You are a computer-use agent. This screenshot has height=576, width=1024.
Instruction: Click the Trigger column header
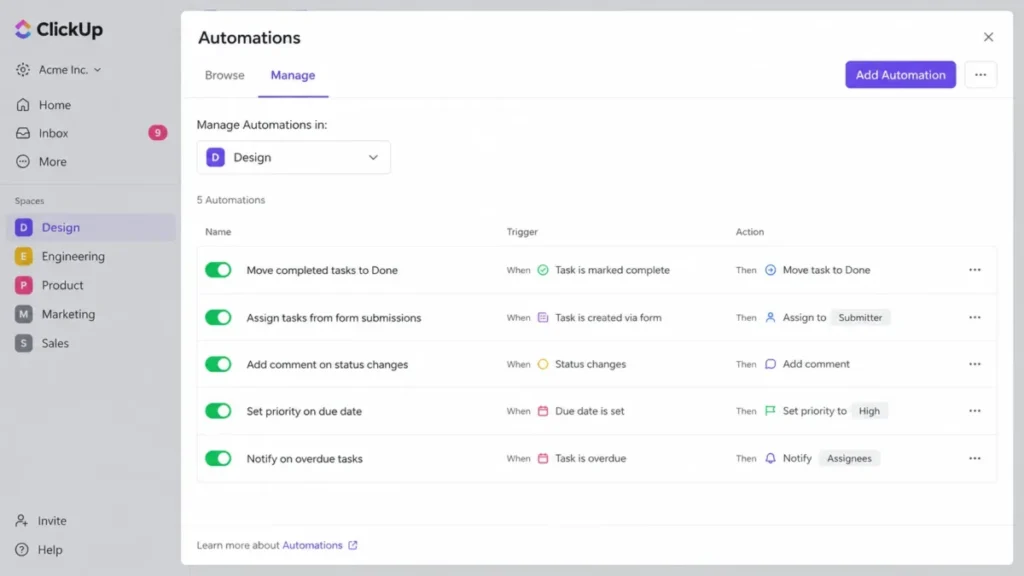pos(522,232)
